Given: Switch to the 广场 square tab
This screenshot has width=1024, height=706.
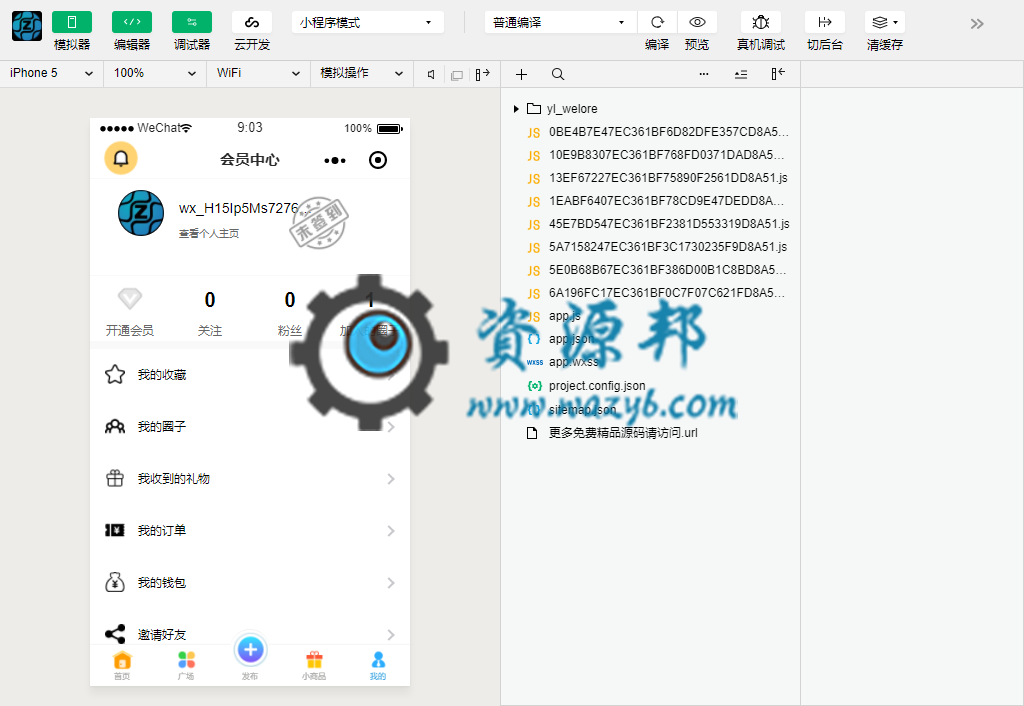Looking at the screenshot, I should tap(186, 666).
